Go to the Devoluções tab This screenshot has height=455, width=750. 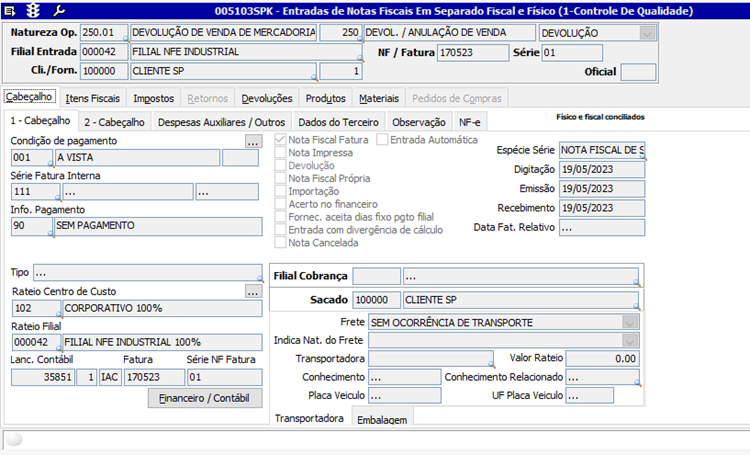(266, 99)
